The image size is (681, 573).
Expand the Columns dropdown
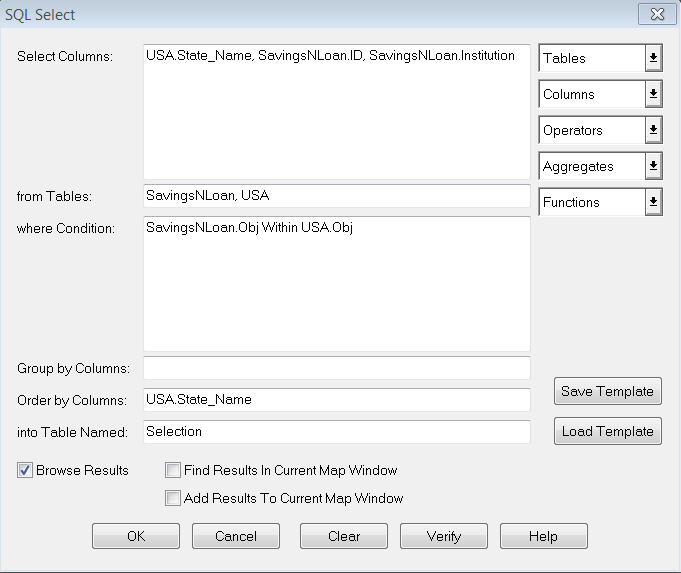point(653,94)
